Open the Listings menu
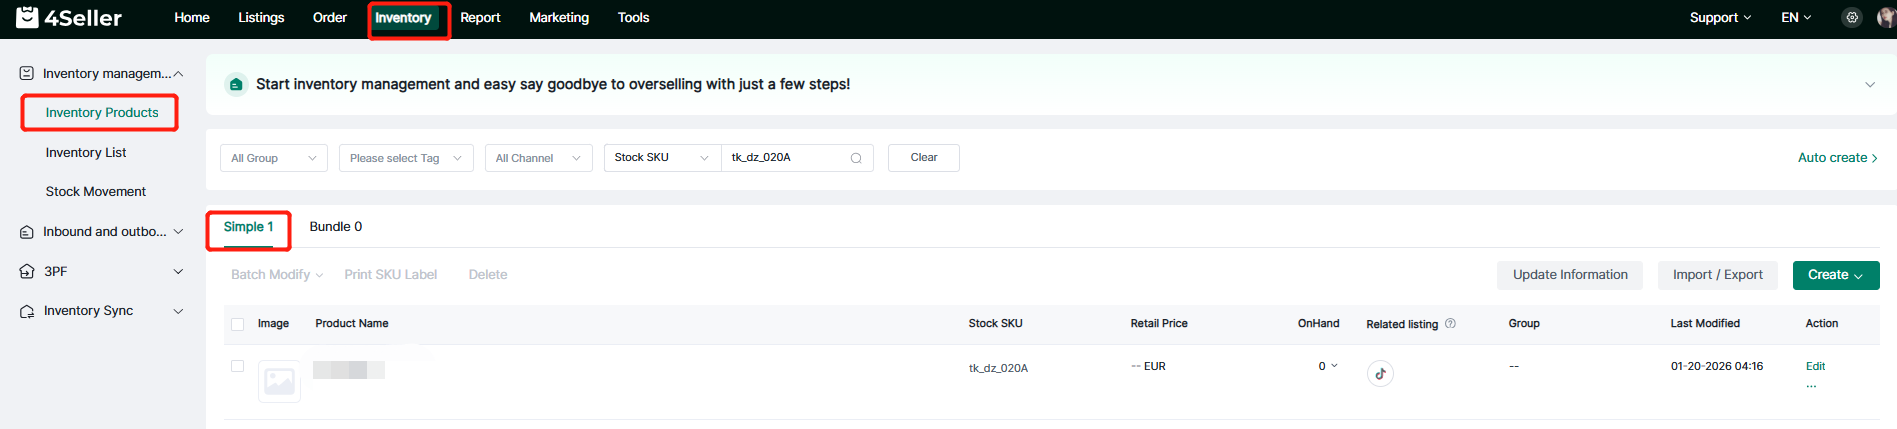 click(261, 18)
